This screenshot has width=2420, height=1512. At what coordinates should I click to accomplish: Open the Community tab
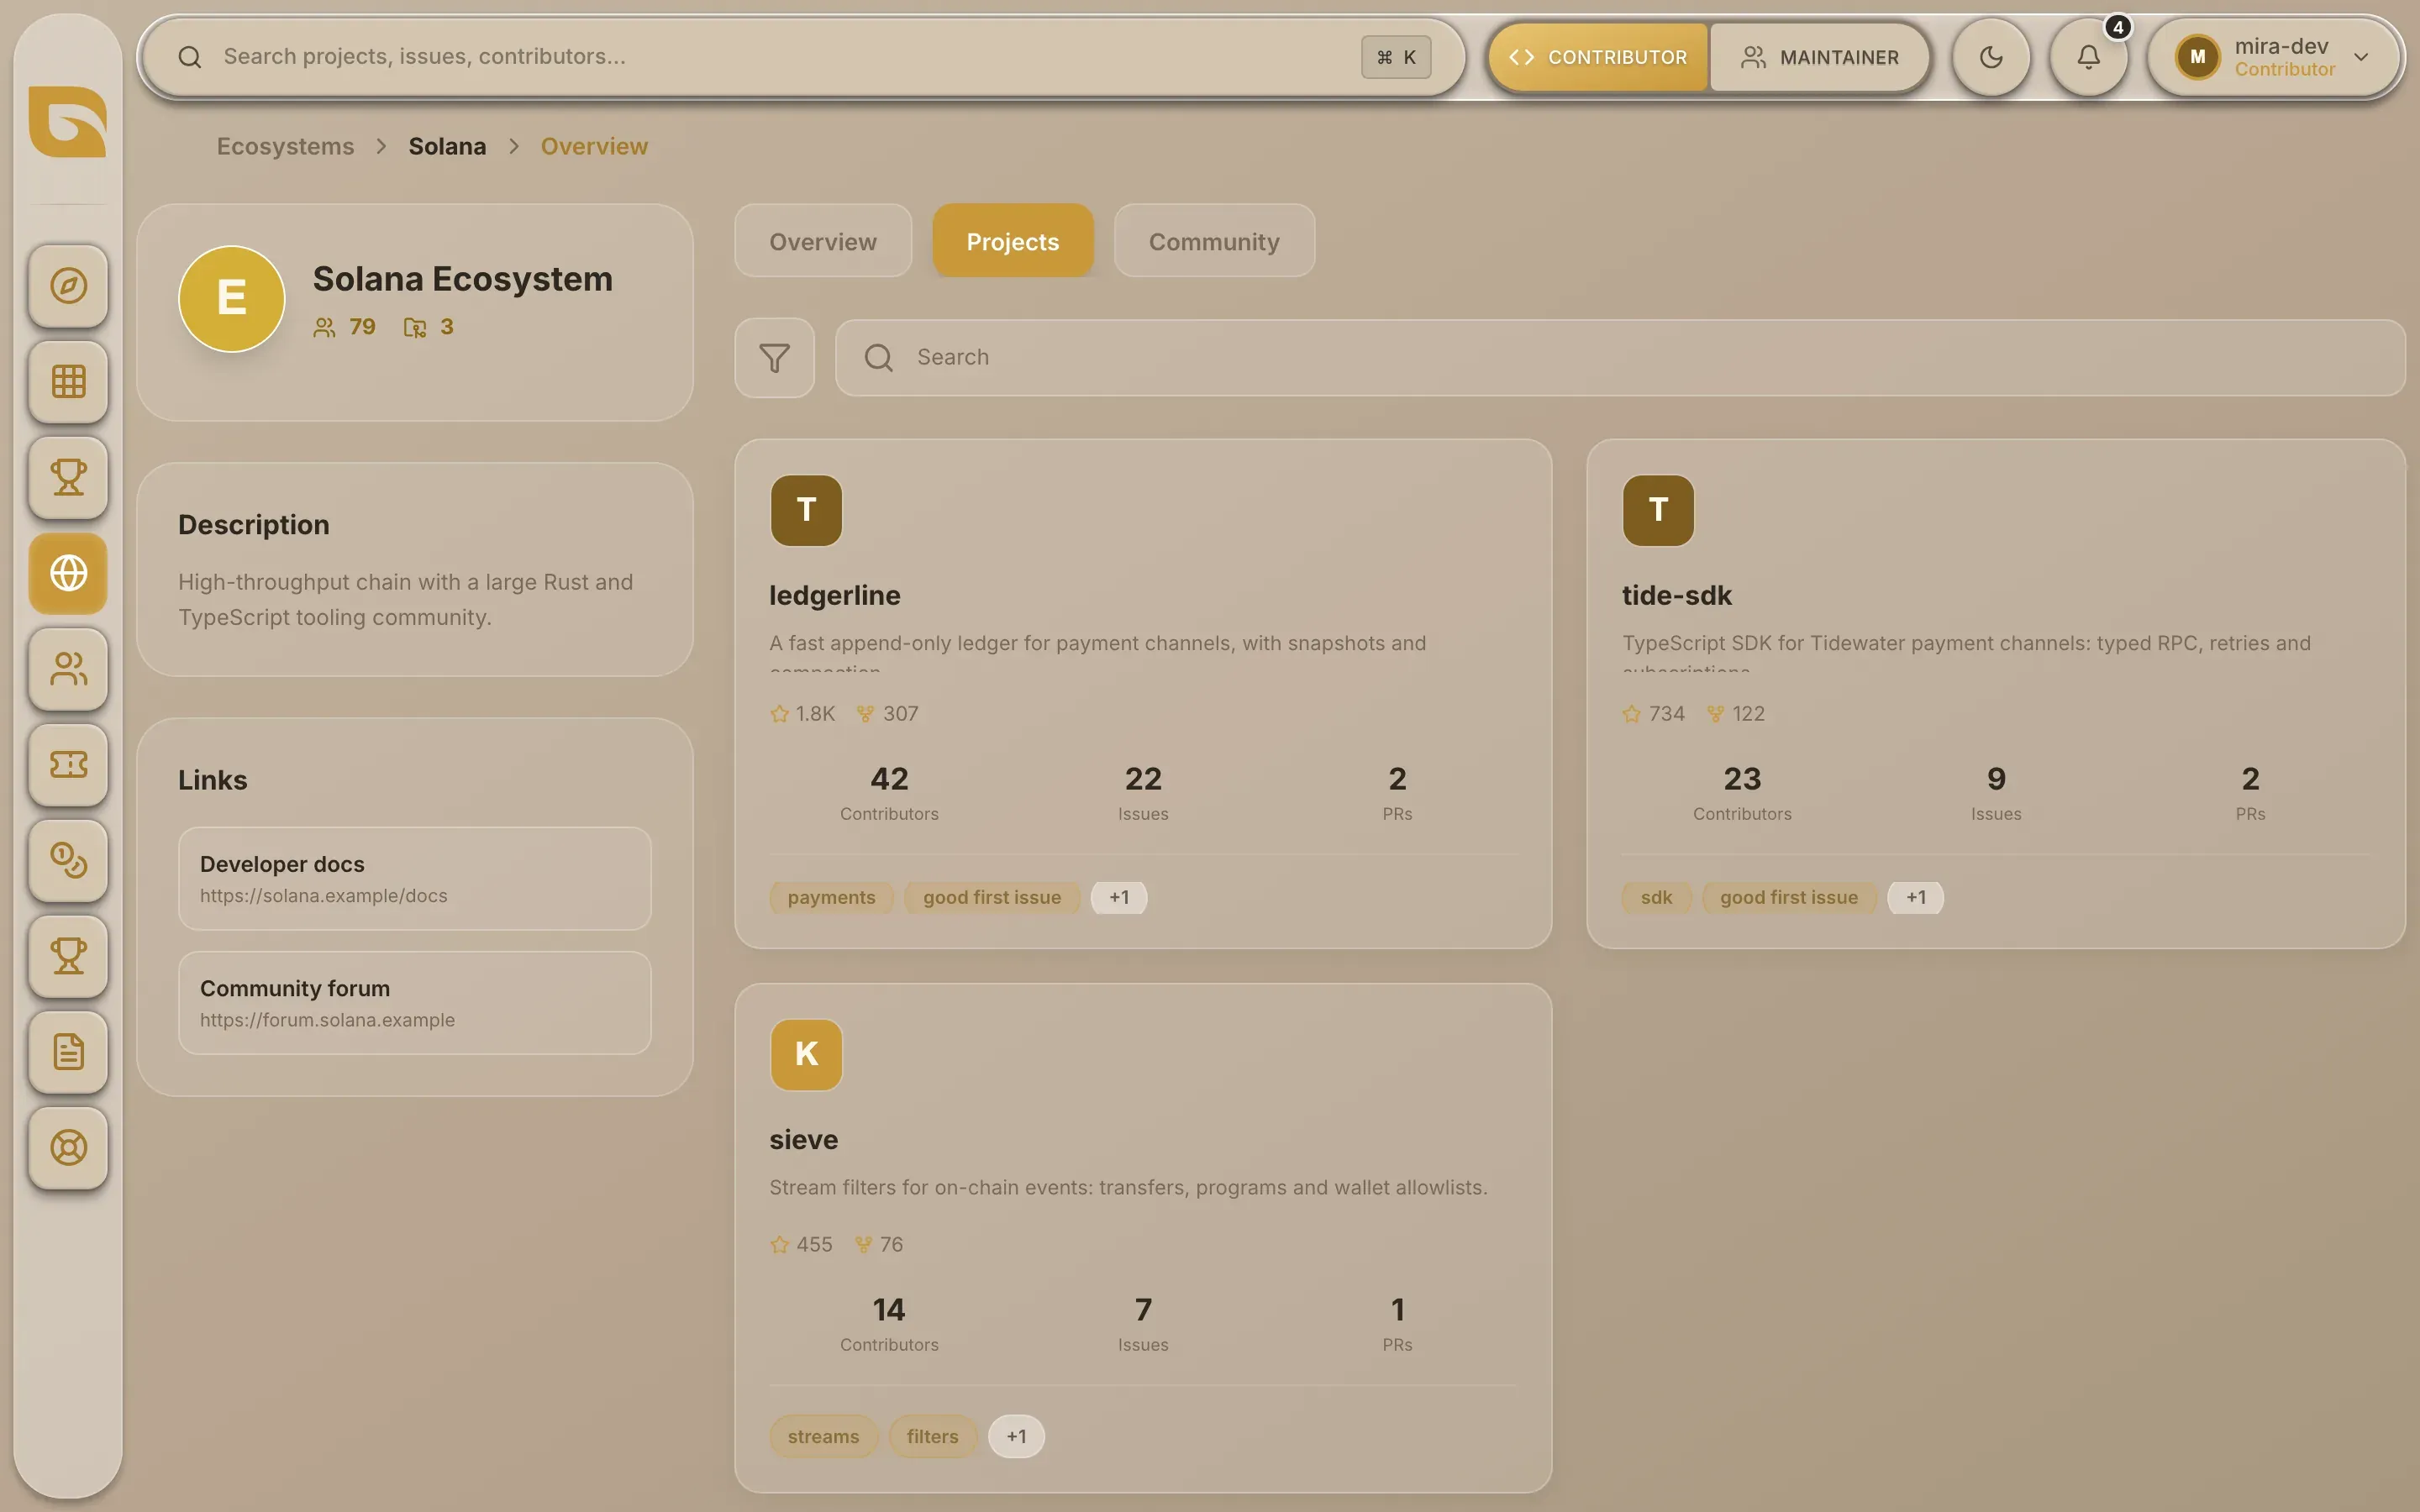[x=1214, y=241]
